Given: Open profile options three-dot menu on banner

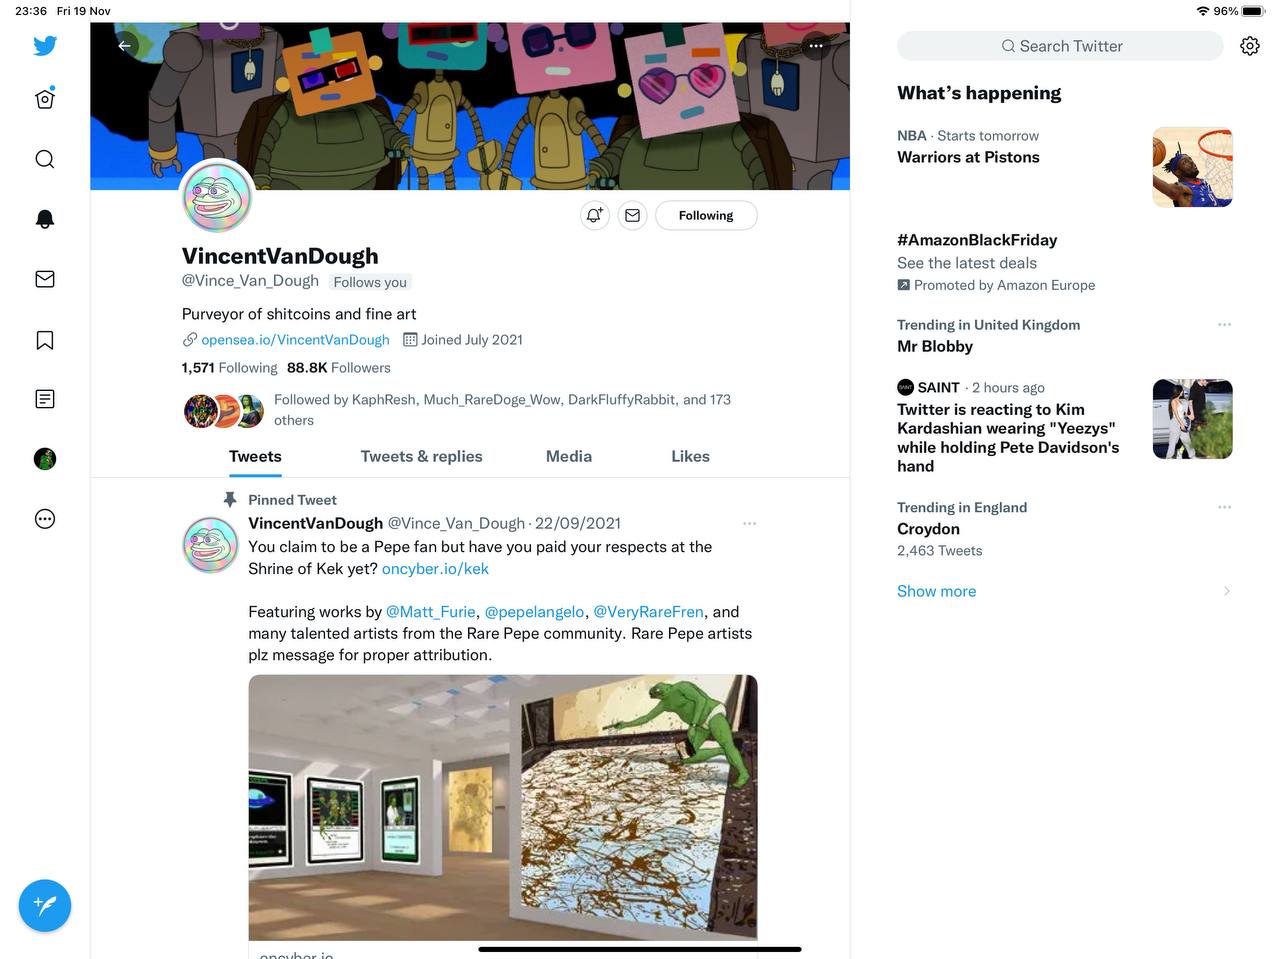Looking at the screenshot, I should (x=816, y=46).
